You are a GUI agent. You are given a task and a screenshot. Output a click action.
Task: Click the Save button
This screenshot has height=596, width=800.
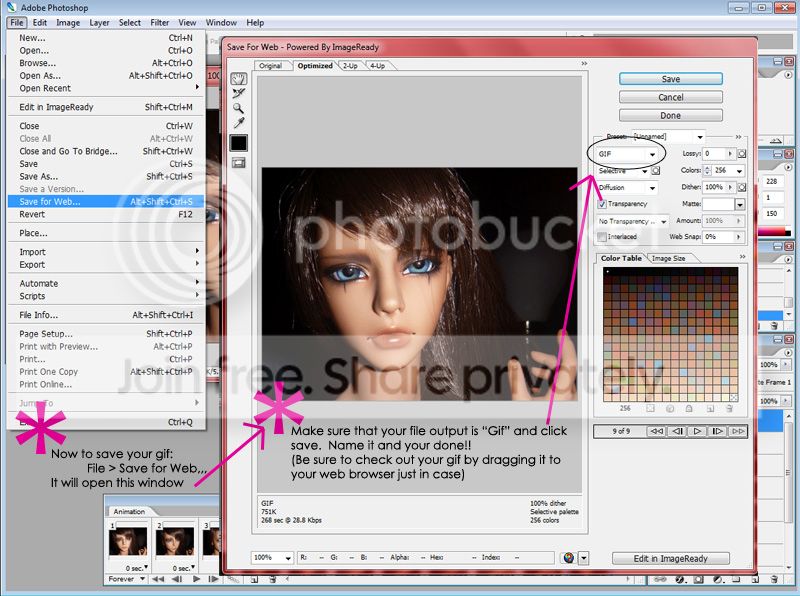point(670,79)
